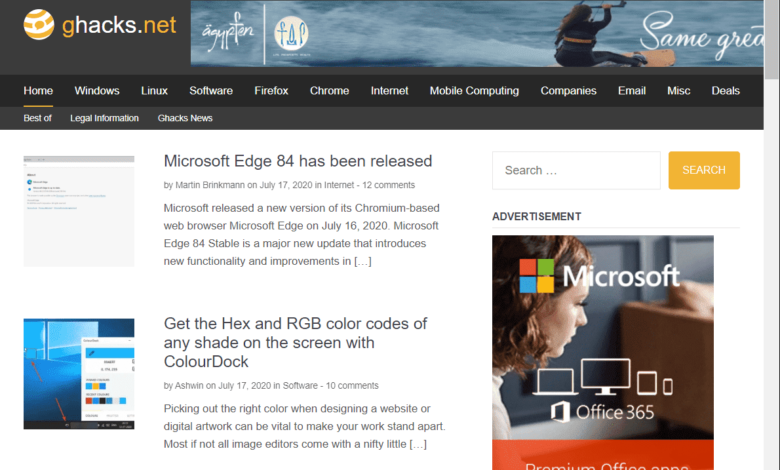
Task: Click the ghacks.net site title text
Action: pyautogui.click(x=119, y=25)
